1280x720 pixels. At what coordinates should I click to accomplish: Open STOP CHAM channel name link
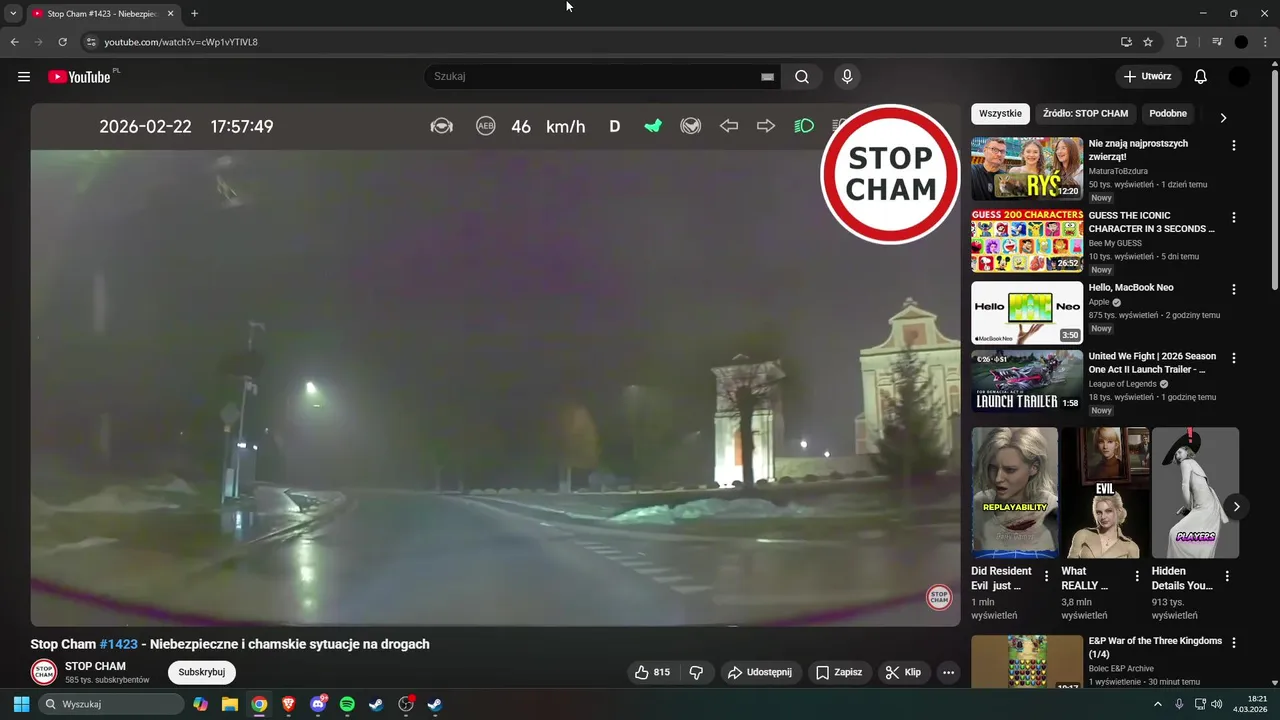pyautogui.click(x=95, y=666)
